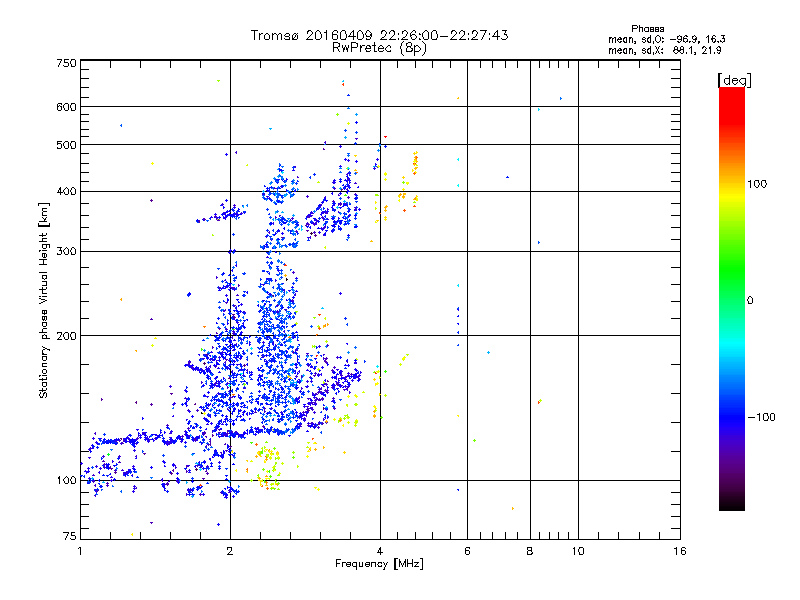Click the x-axis tick label '6'
This screenshot has height=600, width=800.
[467, 551]
